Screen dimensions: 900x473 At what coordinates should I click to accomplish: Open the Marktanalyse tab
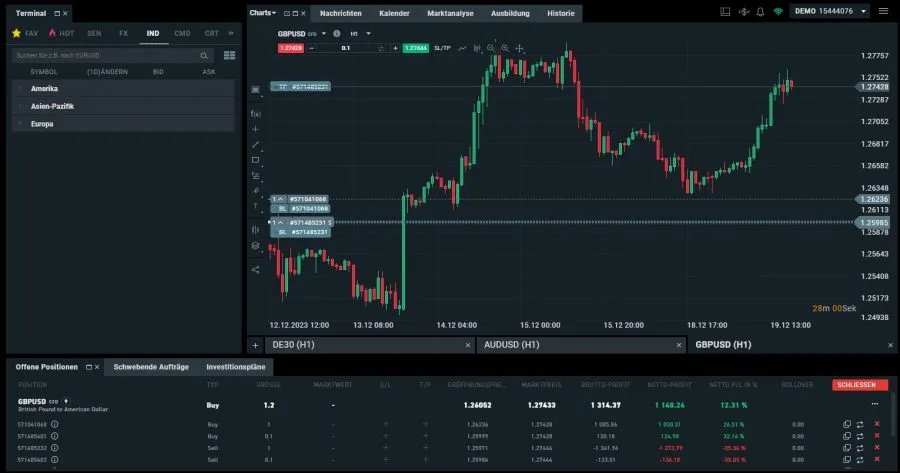pos(450,14)
